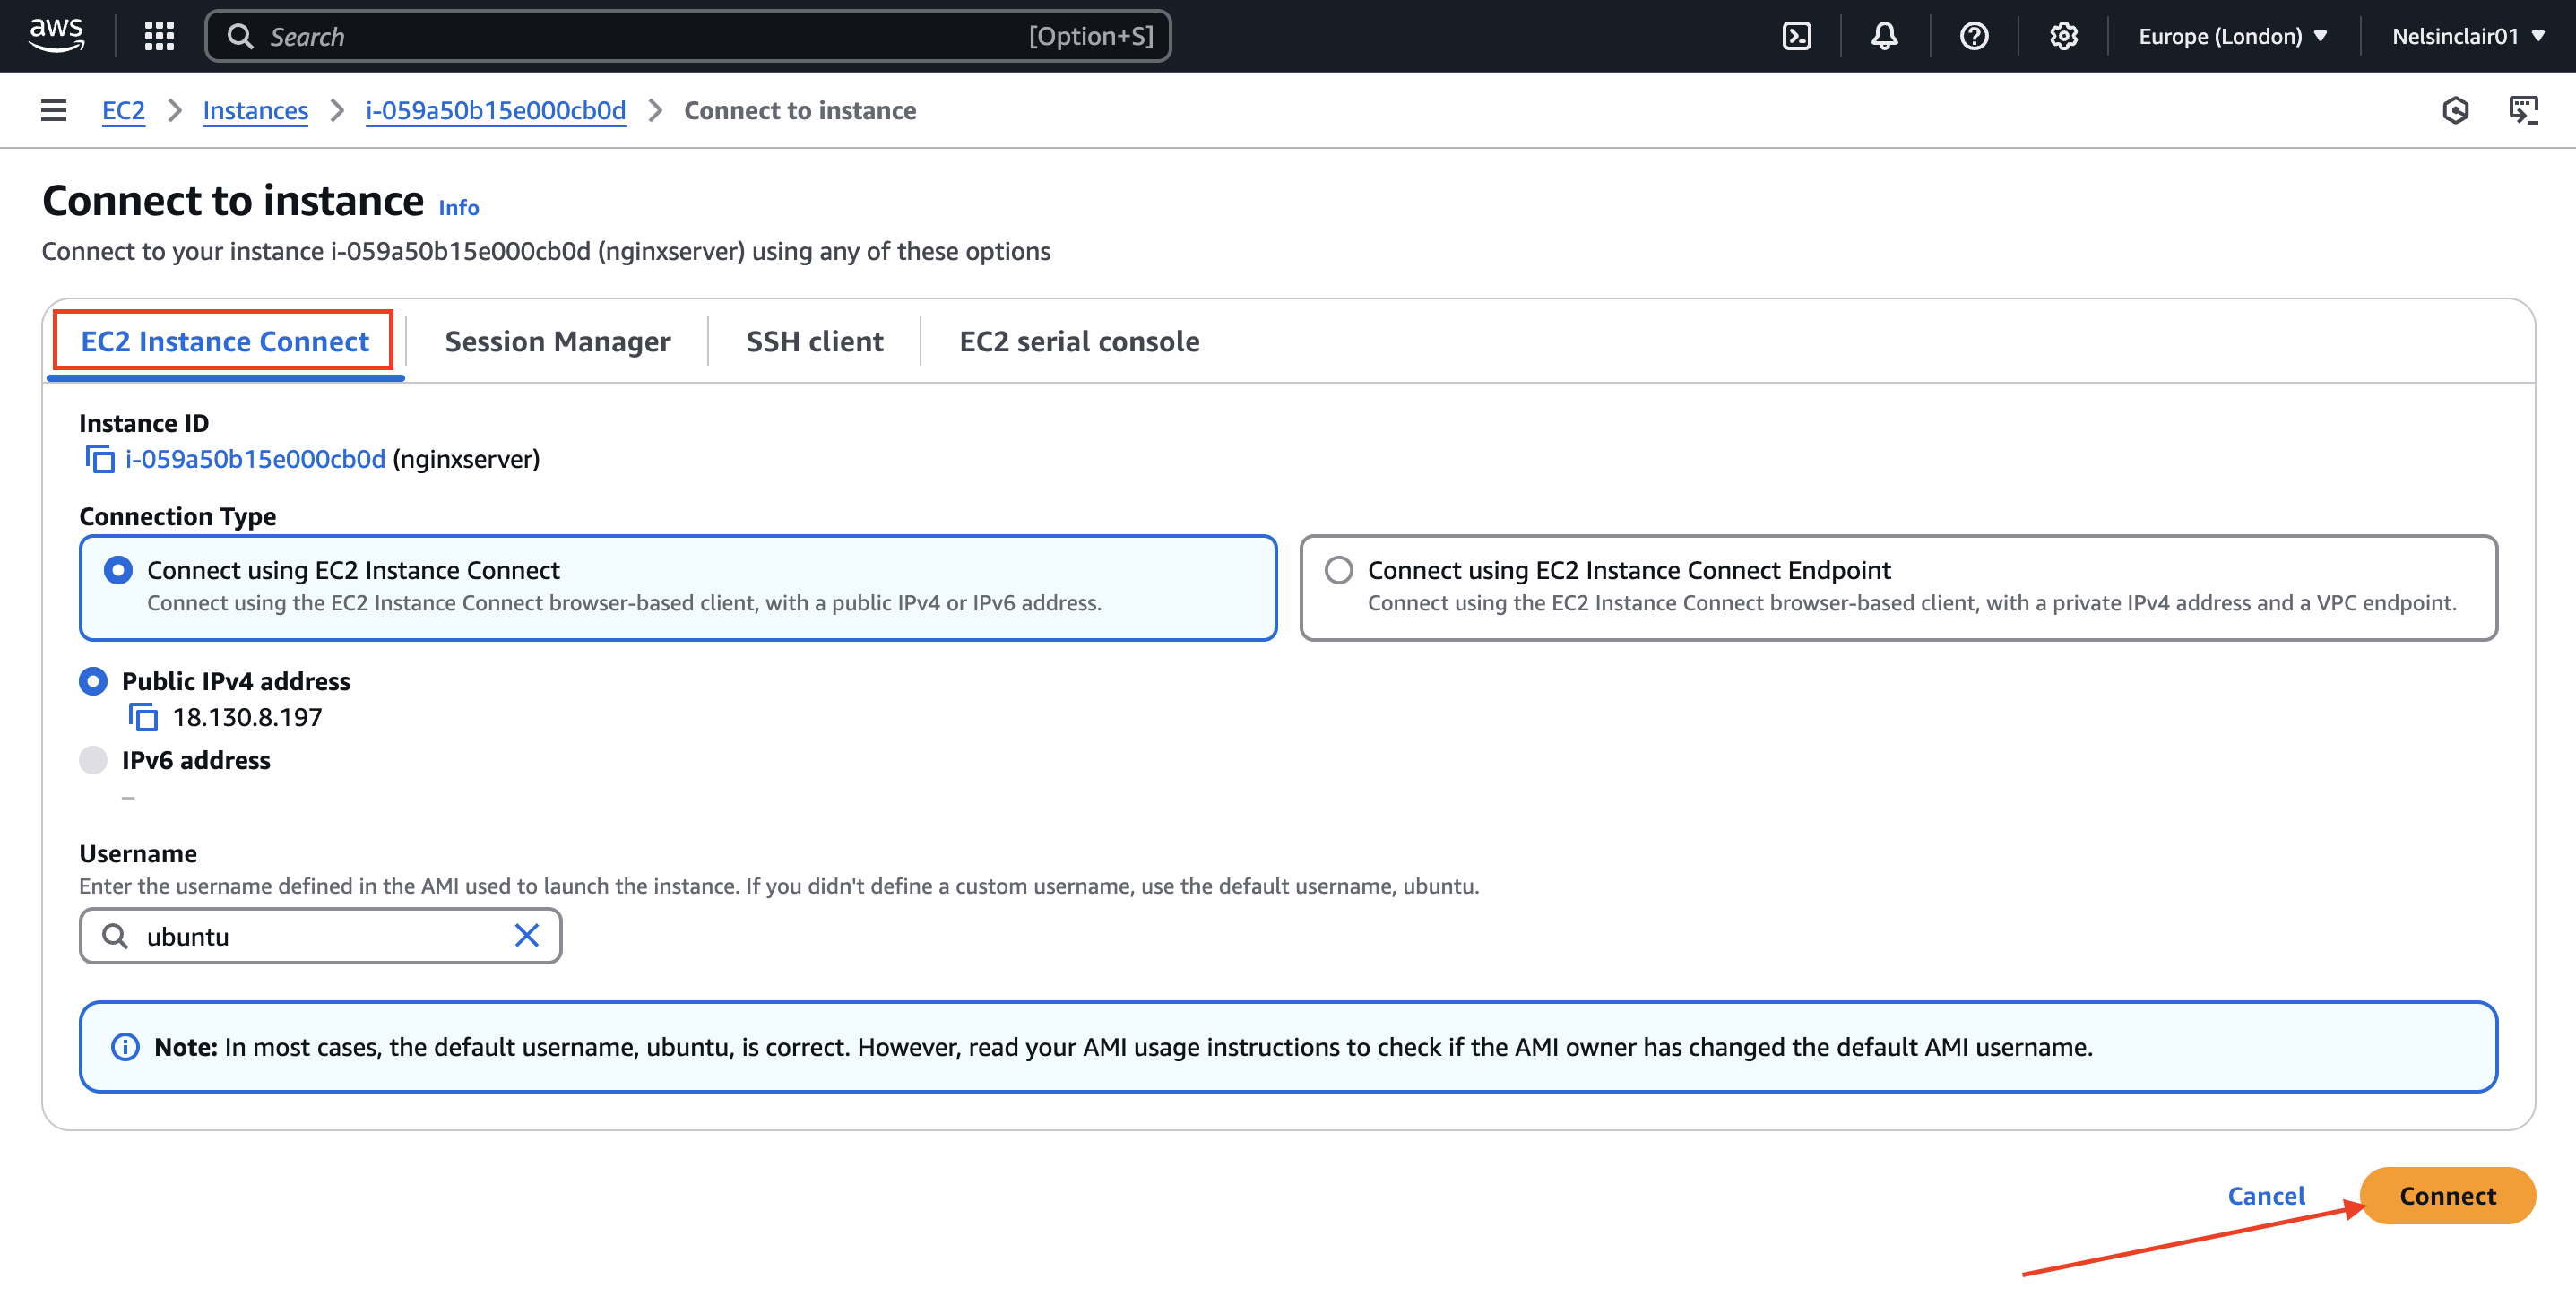Click the magnifier icon in username field
The height and width of the screenshot is (1314, 2576).
click(116, 936)
